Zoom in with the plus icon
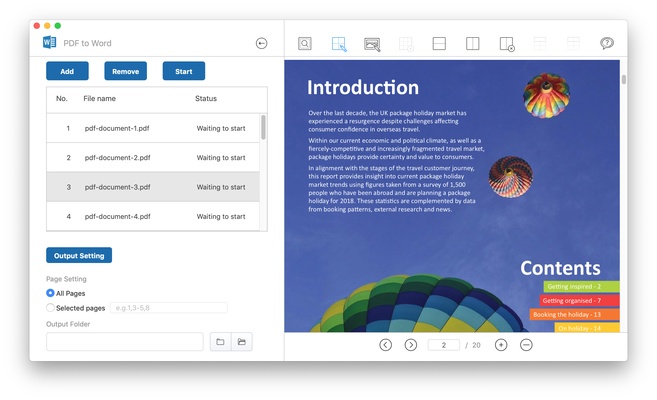 [x=501, y=345]
